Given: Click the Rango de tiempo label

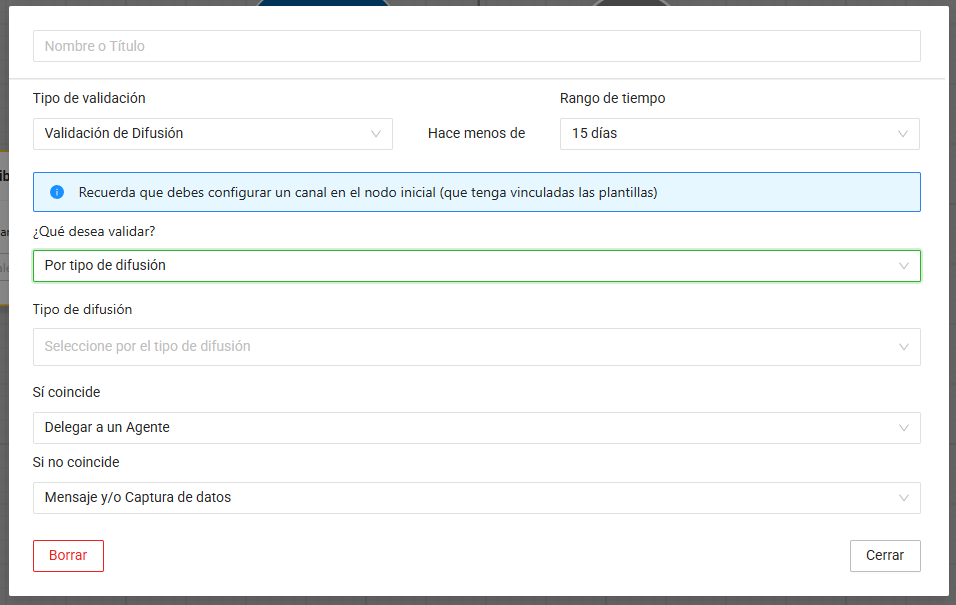Looking at the screenshot, I should tap(612, 98).
